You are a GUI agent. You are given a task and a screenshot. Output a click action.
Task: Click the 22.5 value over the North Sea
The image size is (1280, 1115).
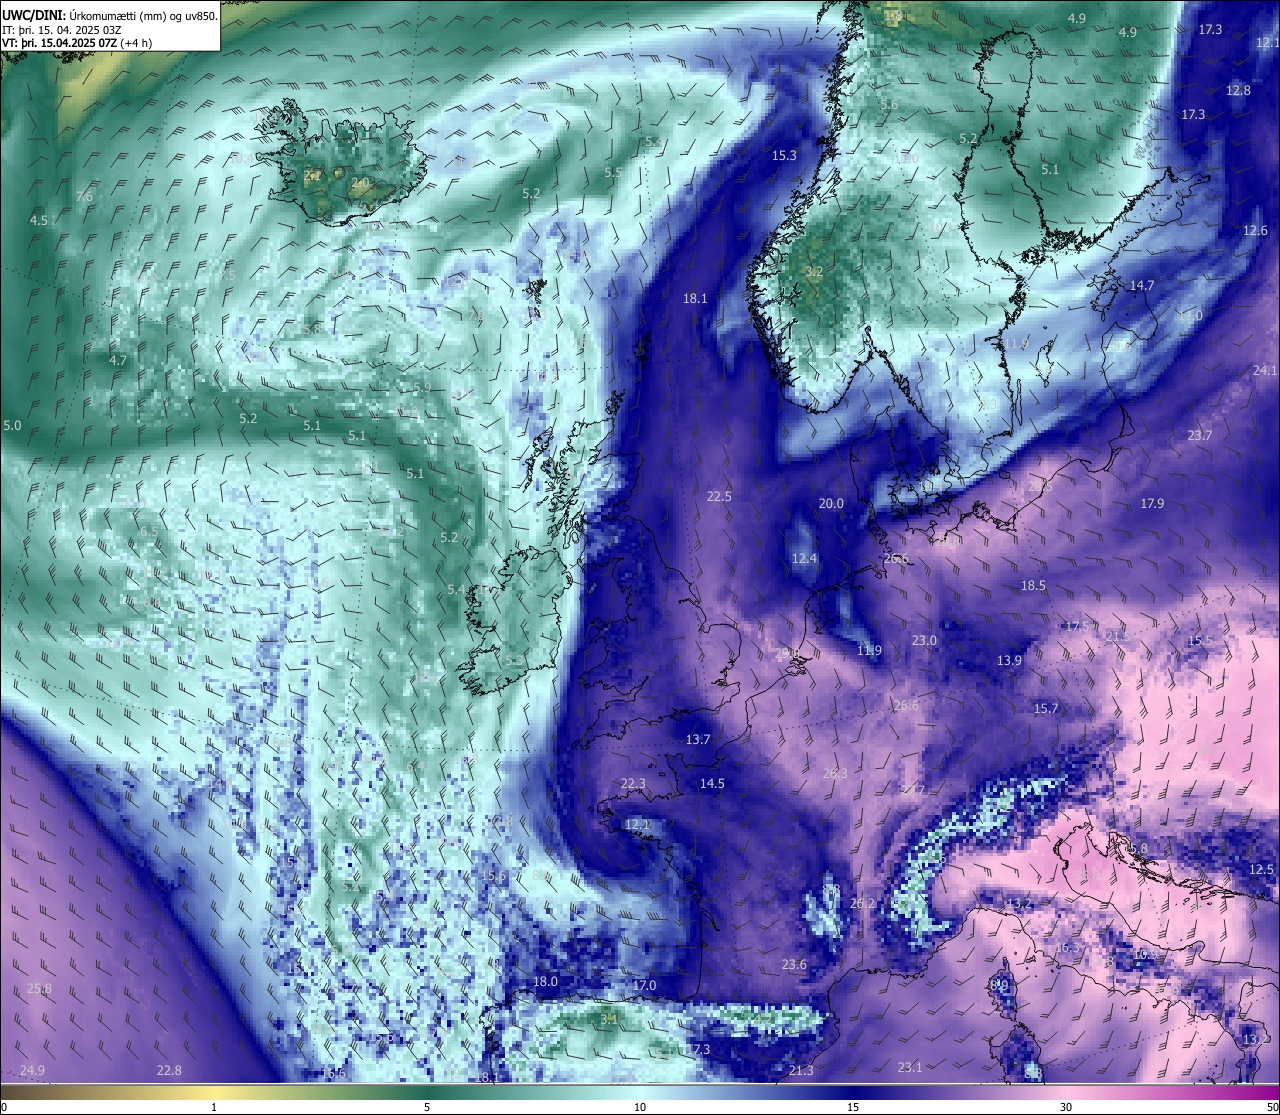coord(719,496)
